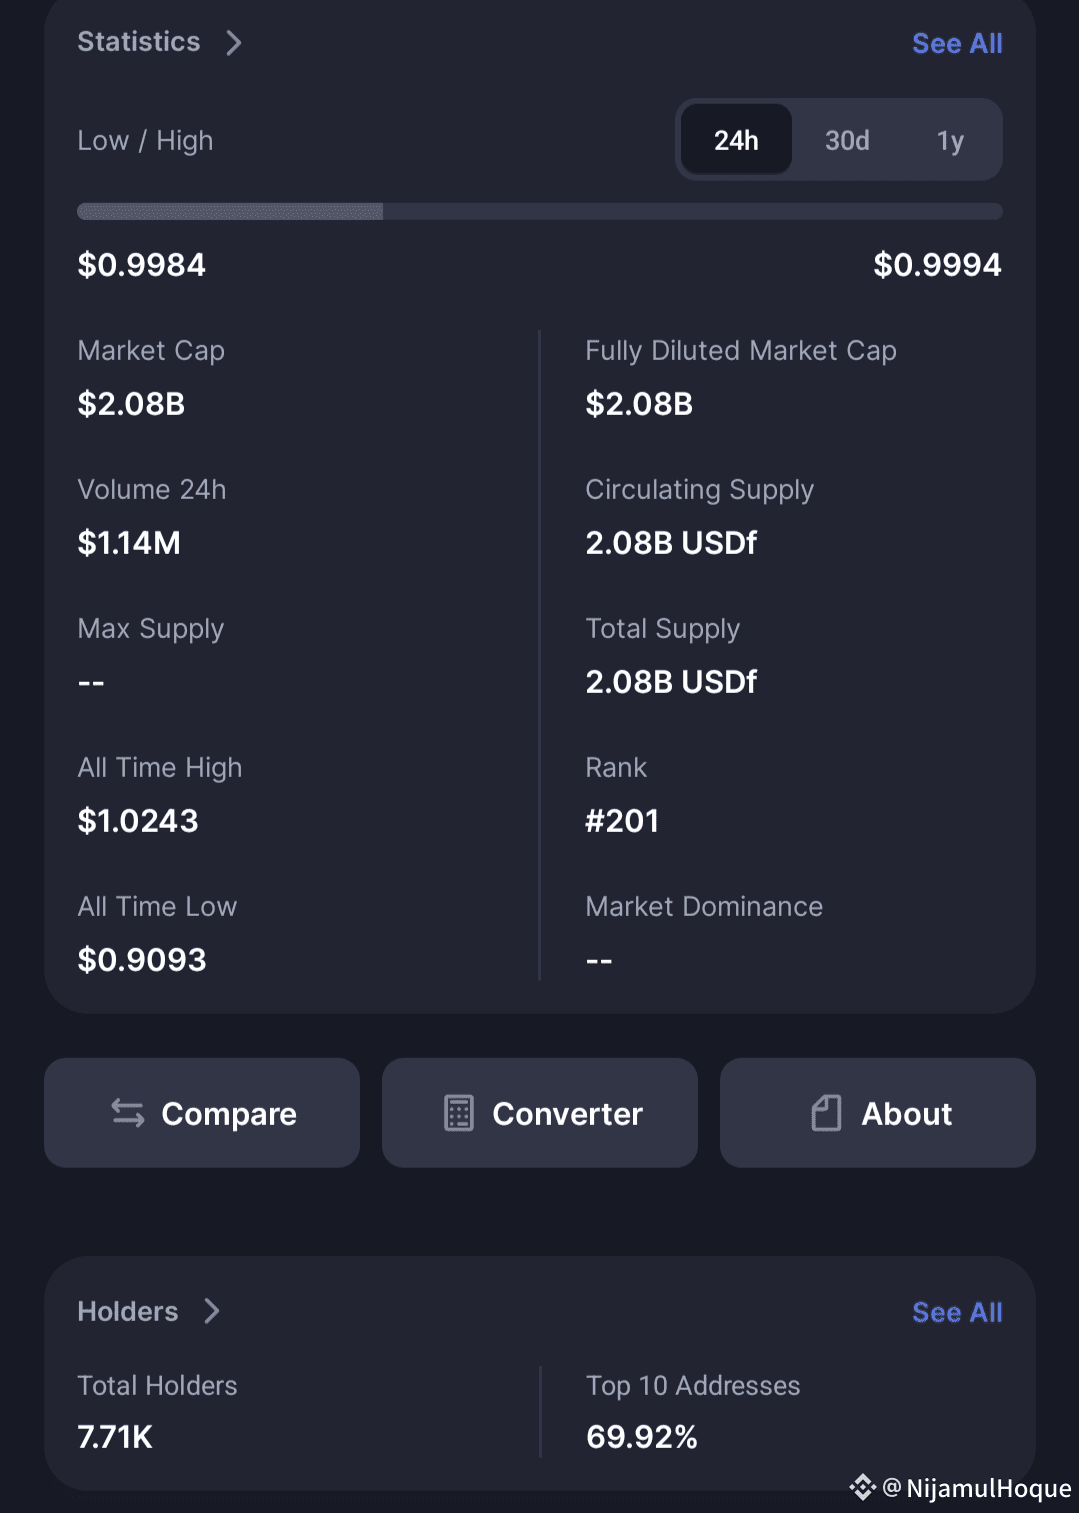The width and height of the screenshot is (1079, 1513).
Task: Open the Statistics heading
Action: pyautogui.click(x=139, y=42)
